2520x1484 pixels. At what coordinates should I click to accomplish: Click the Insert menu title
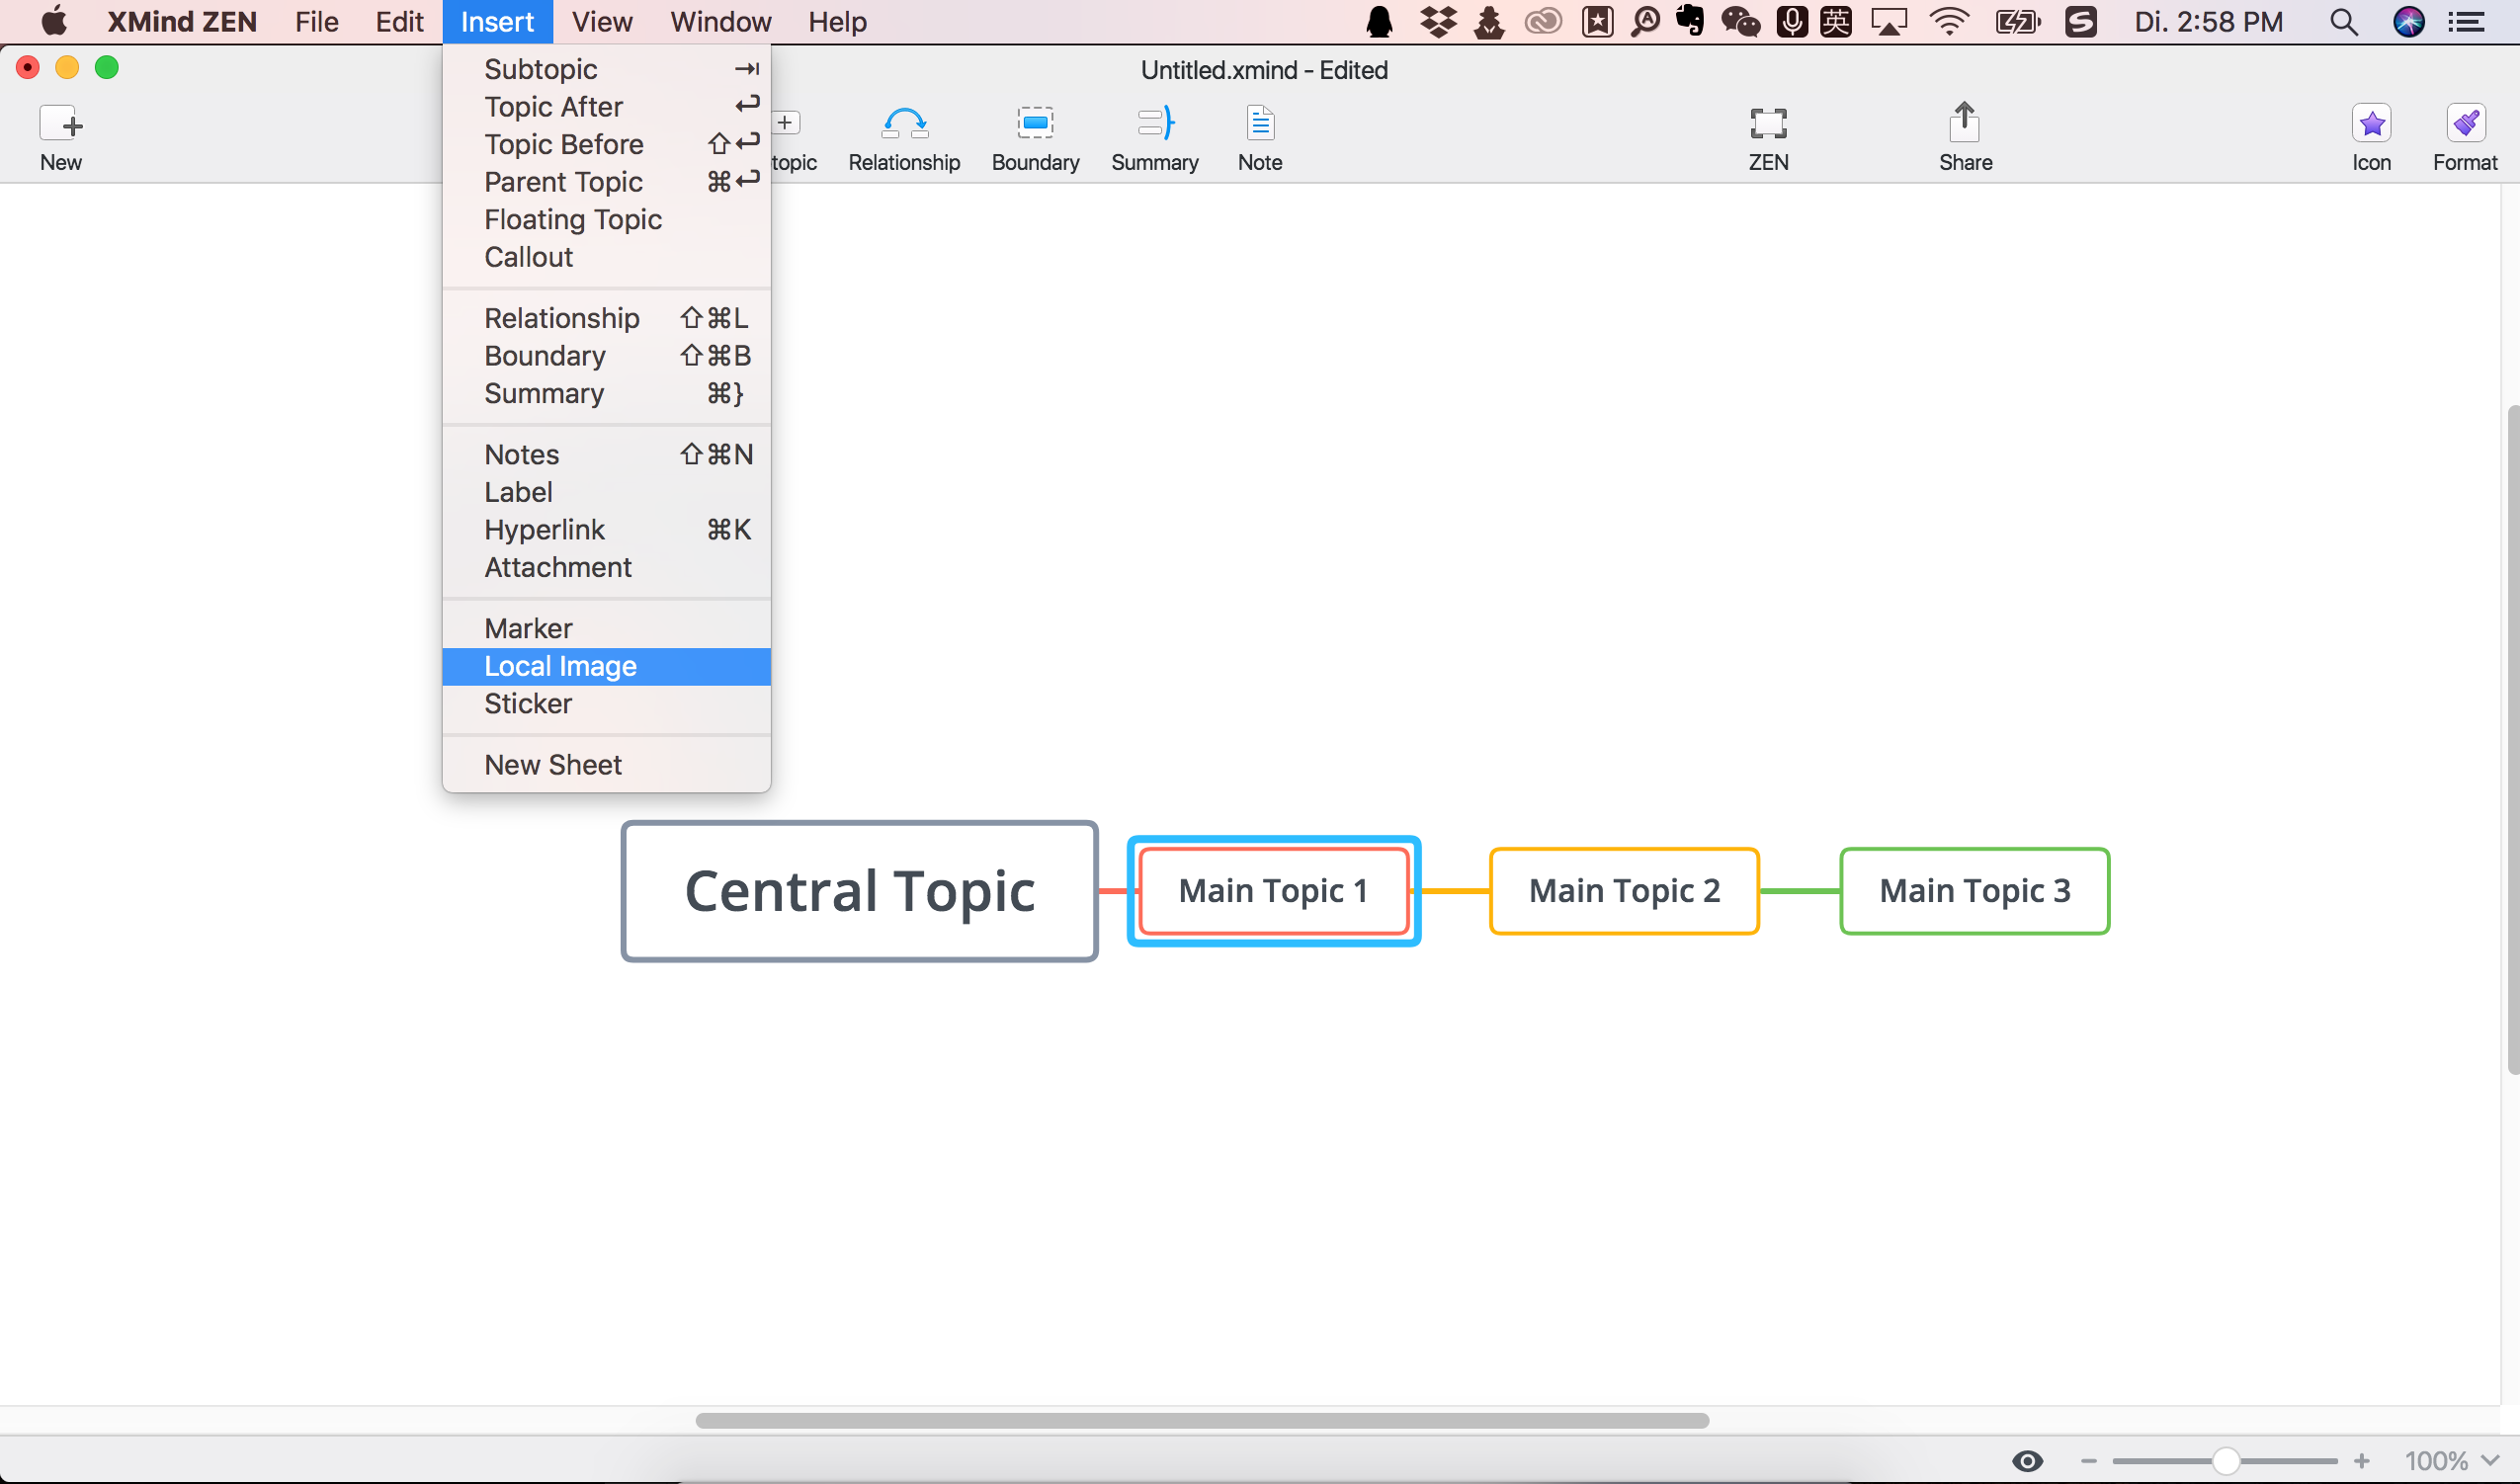coord(497,22)
